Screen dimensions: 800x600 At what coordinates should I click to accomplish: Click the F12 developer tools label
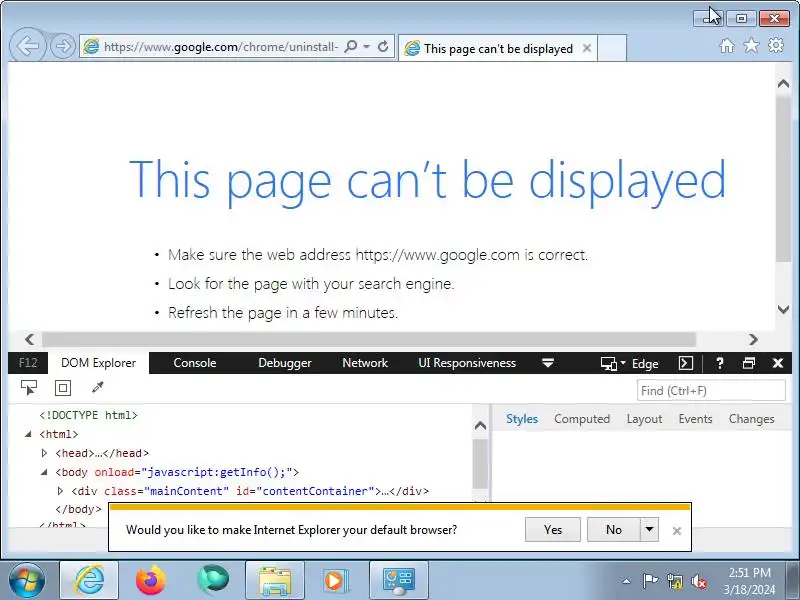(x=28, y=363)
